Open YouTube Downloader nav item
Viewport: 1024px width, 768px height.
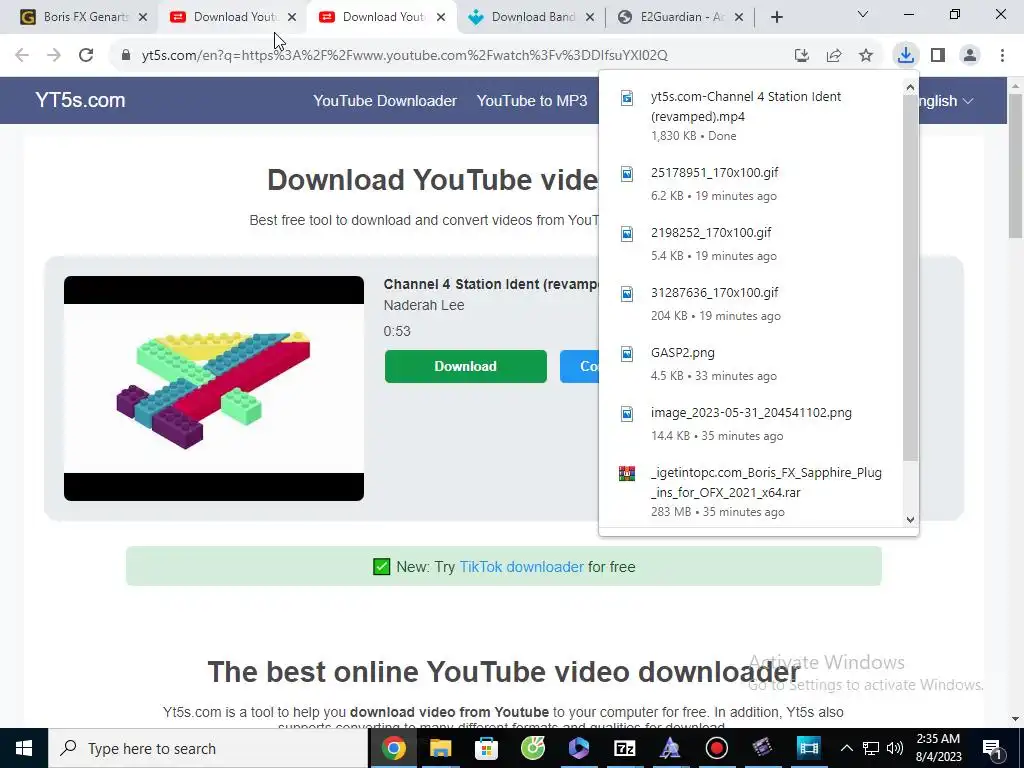[x=385, y=101]
